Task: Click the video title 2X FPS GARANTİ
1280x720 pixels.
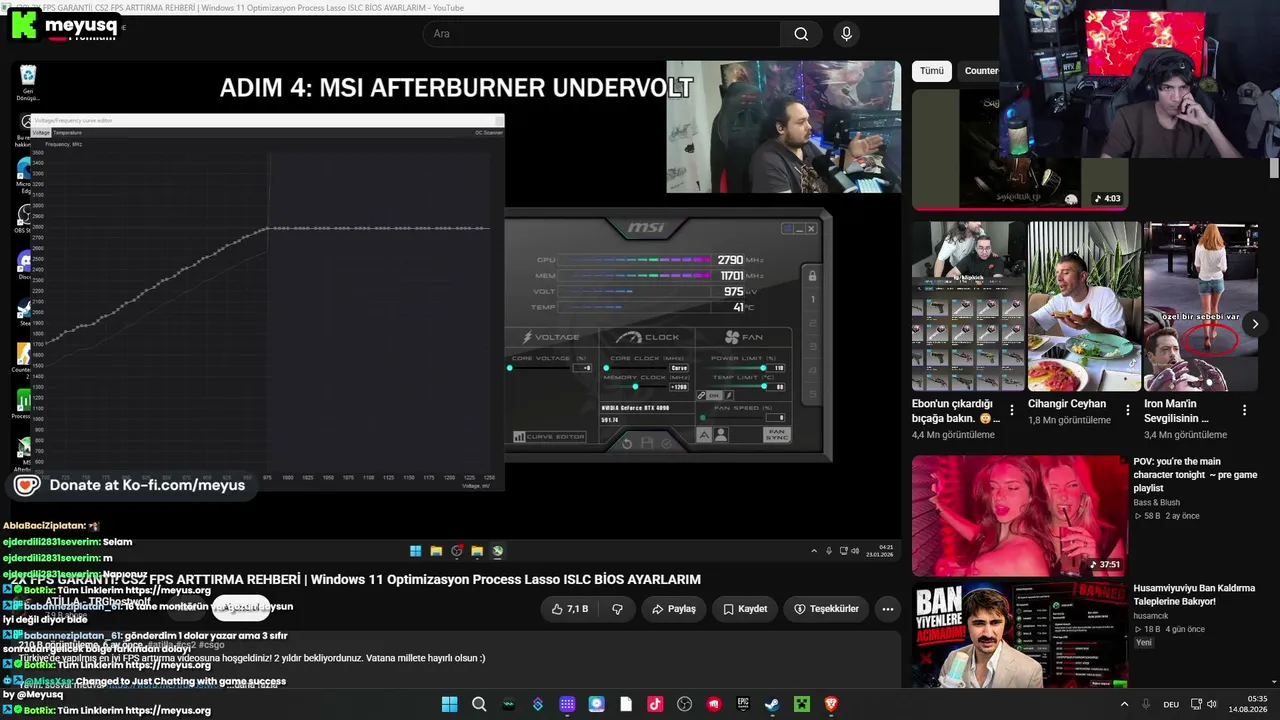Action: (x=356, y=580)
